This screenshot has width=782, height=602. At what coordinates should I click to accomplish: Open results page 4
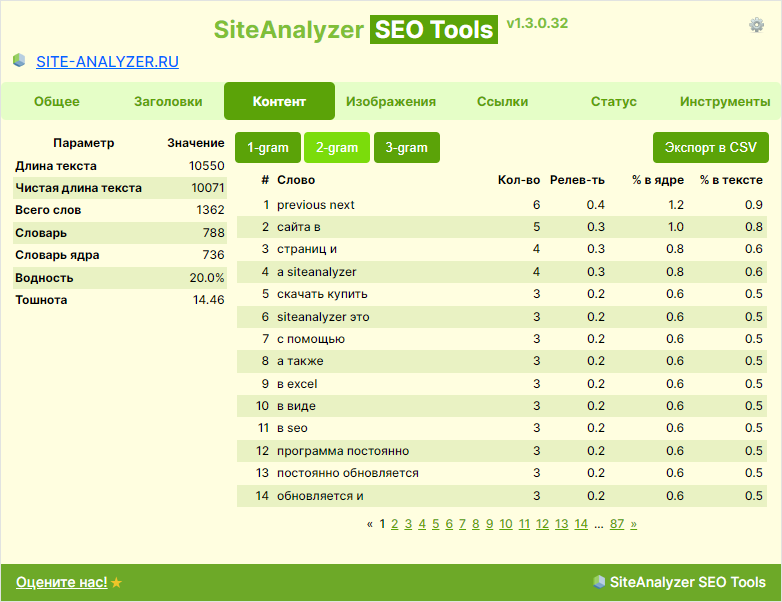(x=422, y=524)
